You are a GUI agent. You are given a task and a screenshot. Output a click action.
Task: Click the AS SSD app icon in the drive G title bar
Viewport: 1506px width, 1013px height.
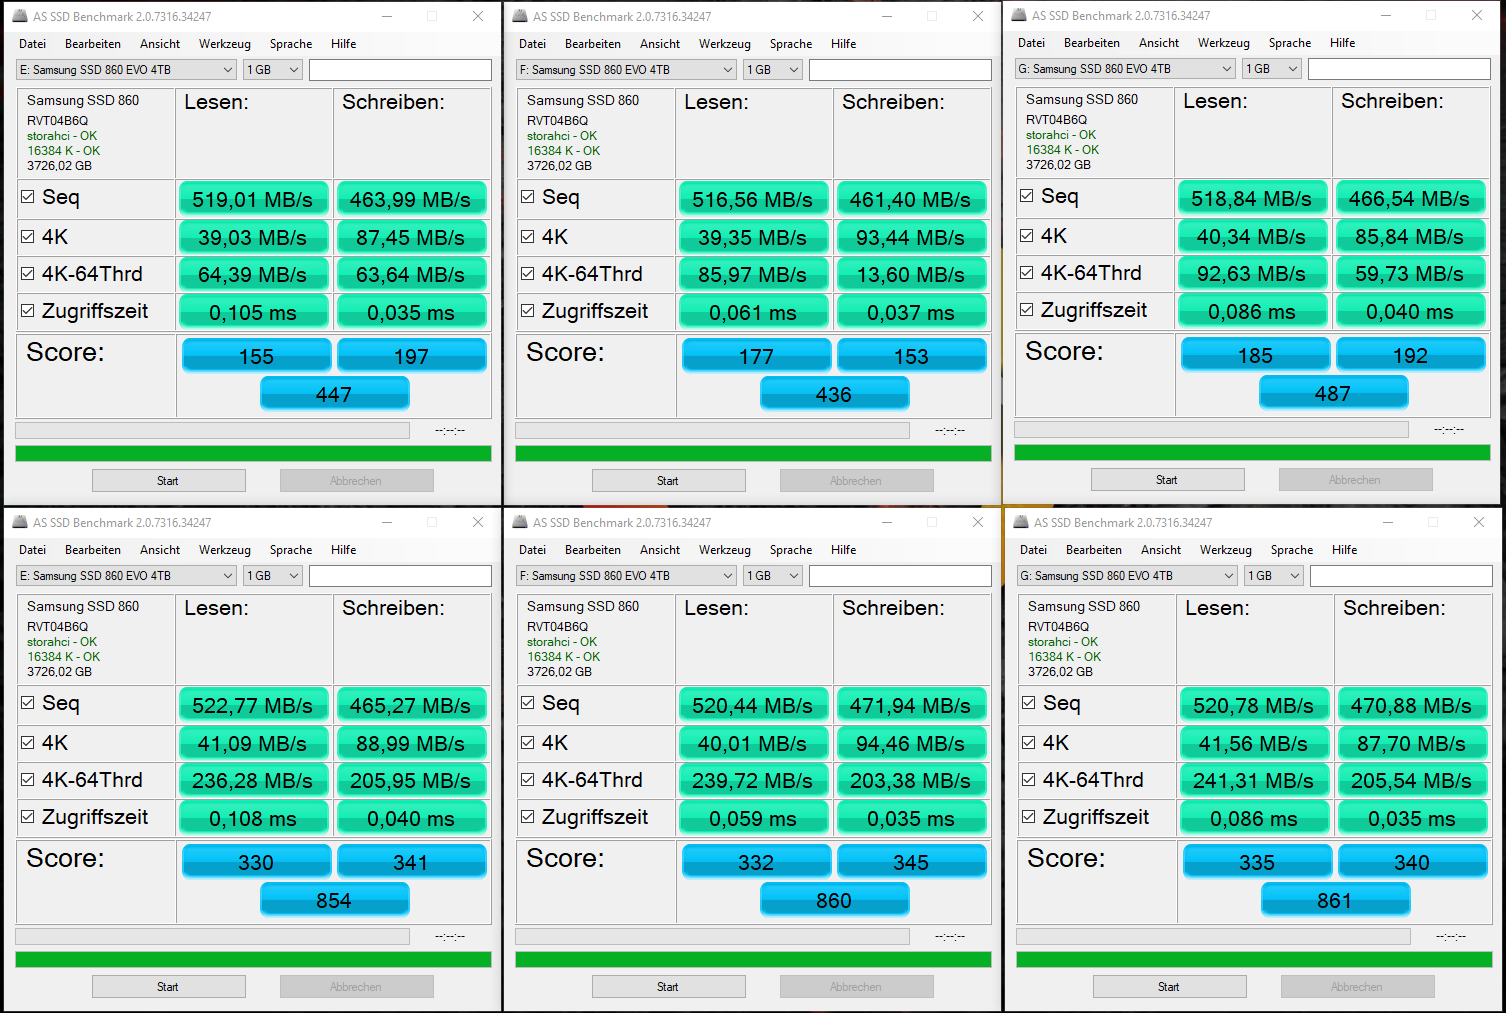coord(1018,15)
